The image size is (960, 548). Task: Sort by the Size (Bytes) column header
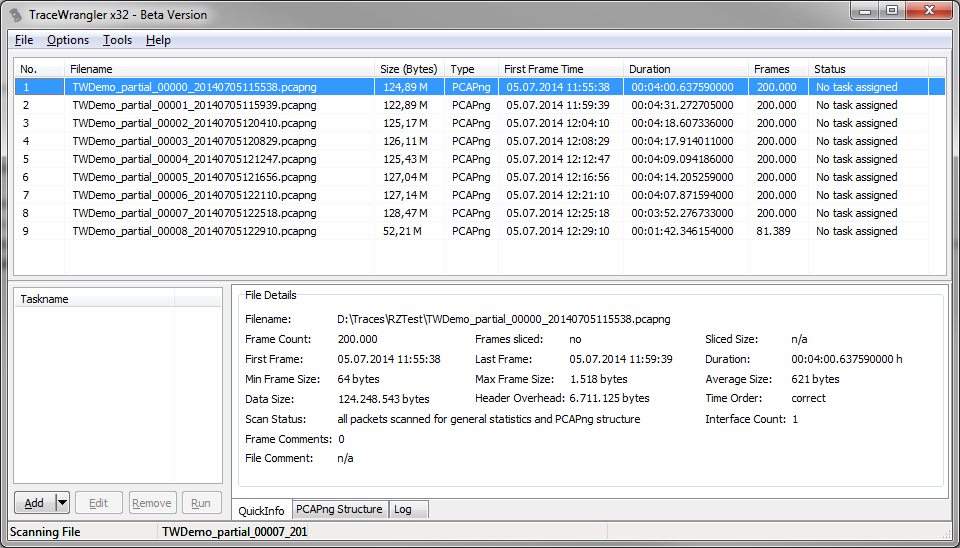[x=410, y=69]
